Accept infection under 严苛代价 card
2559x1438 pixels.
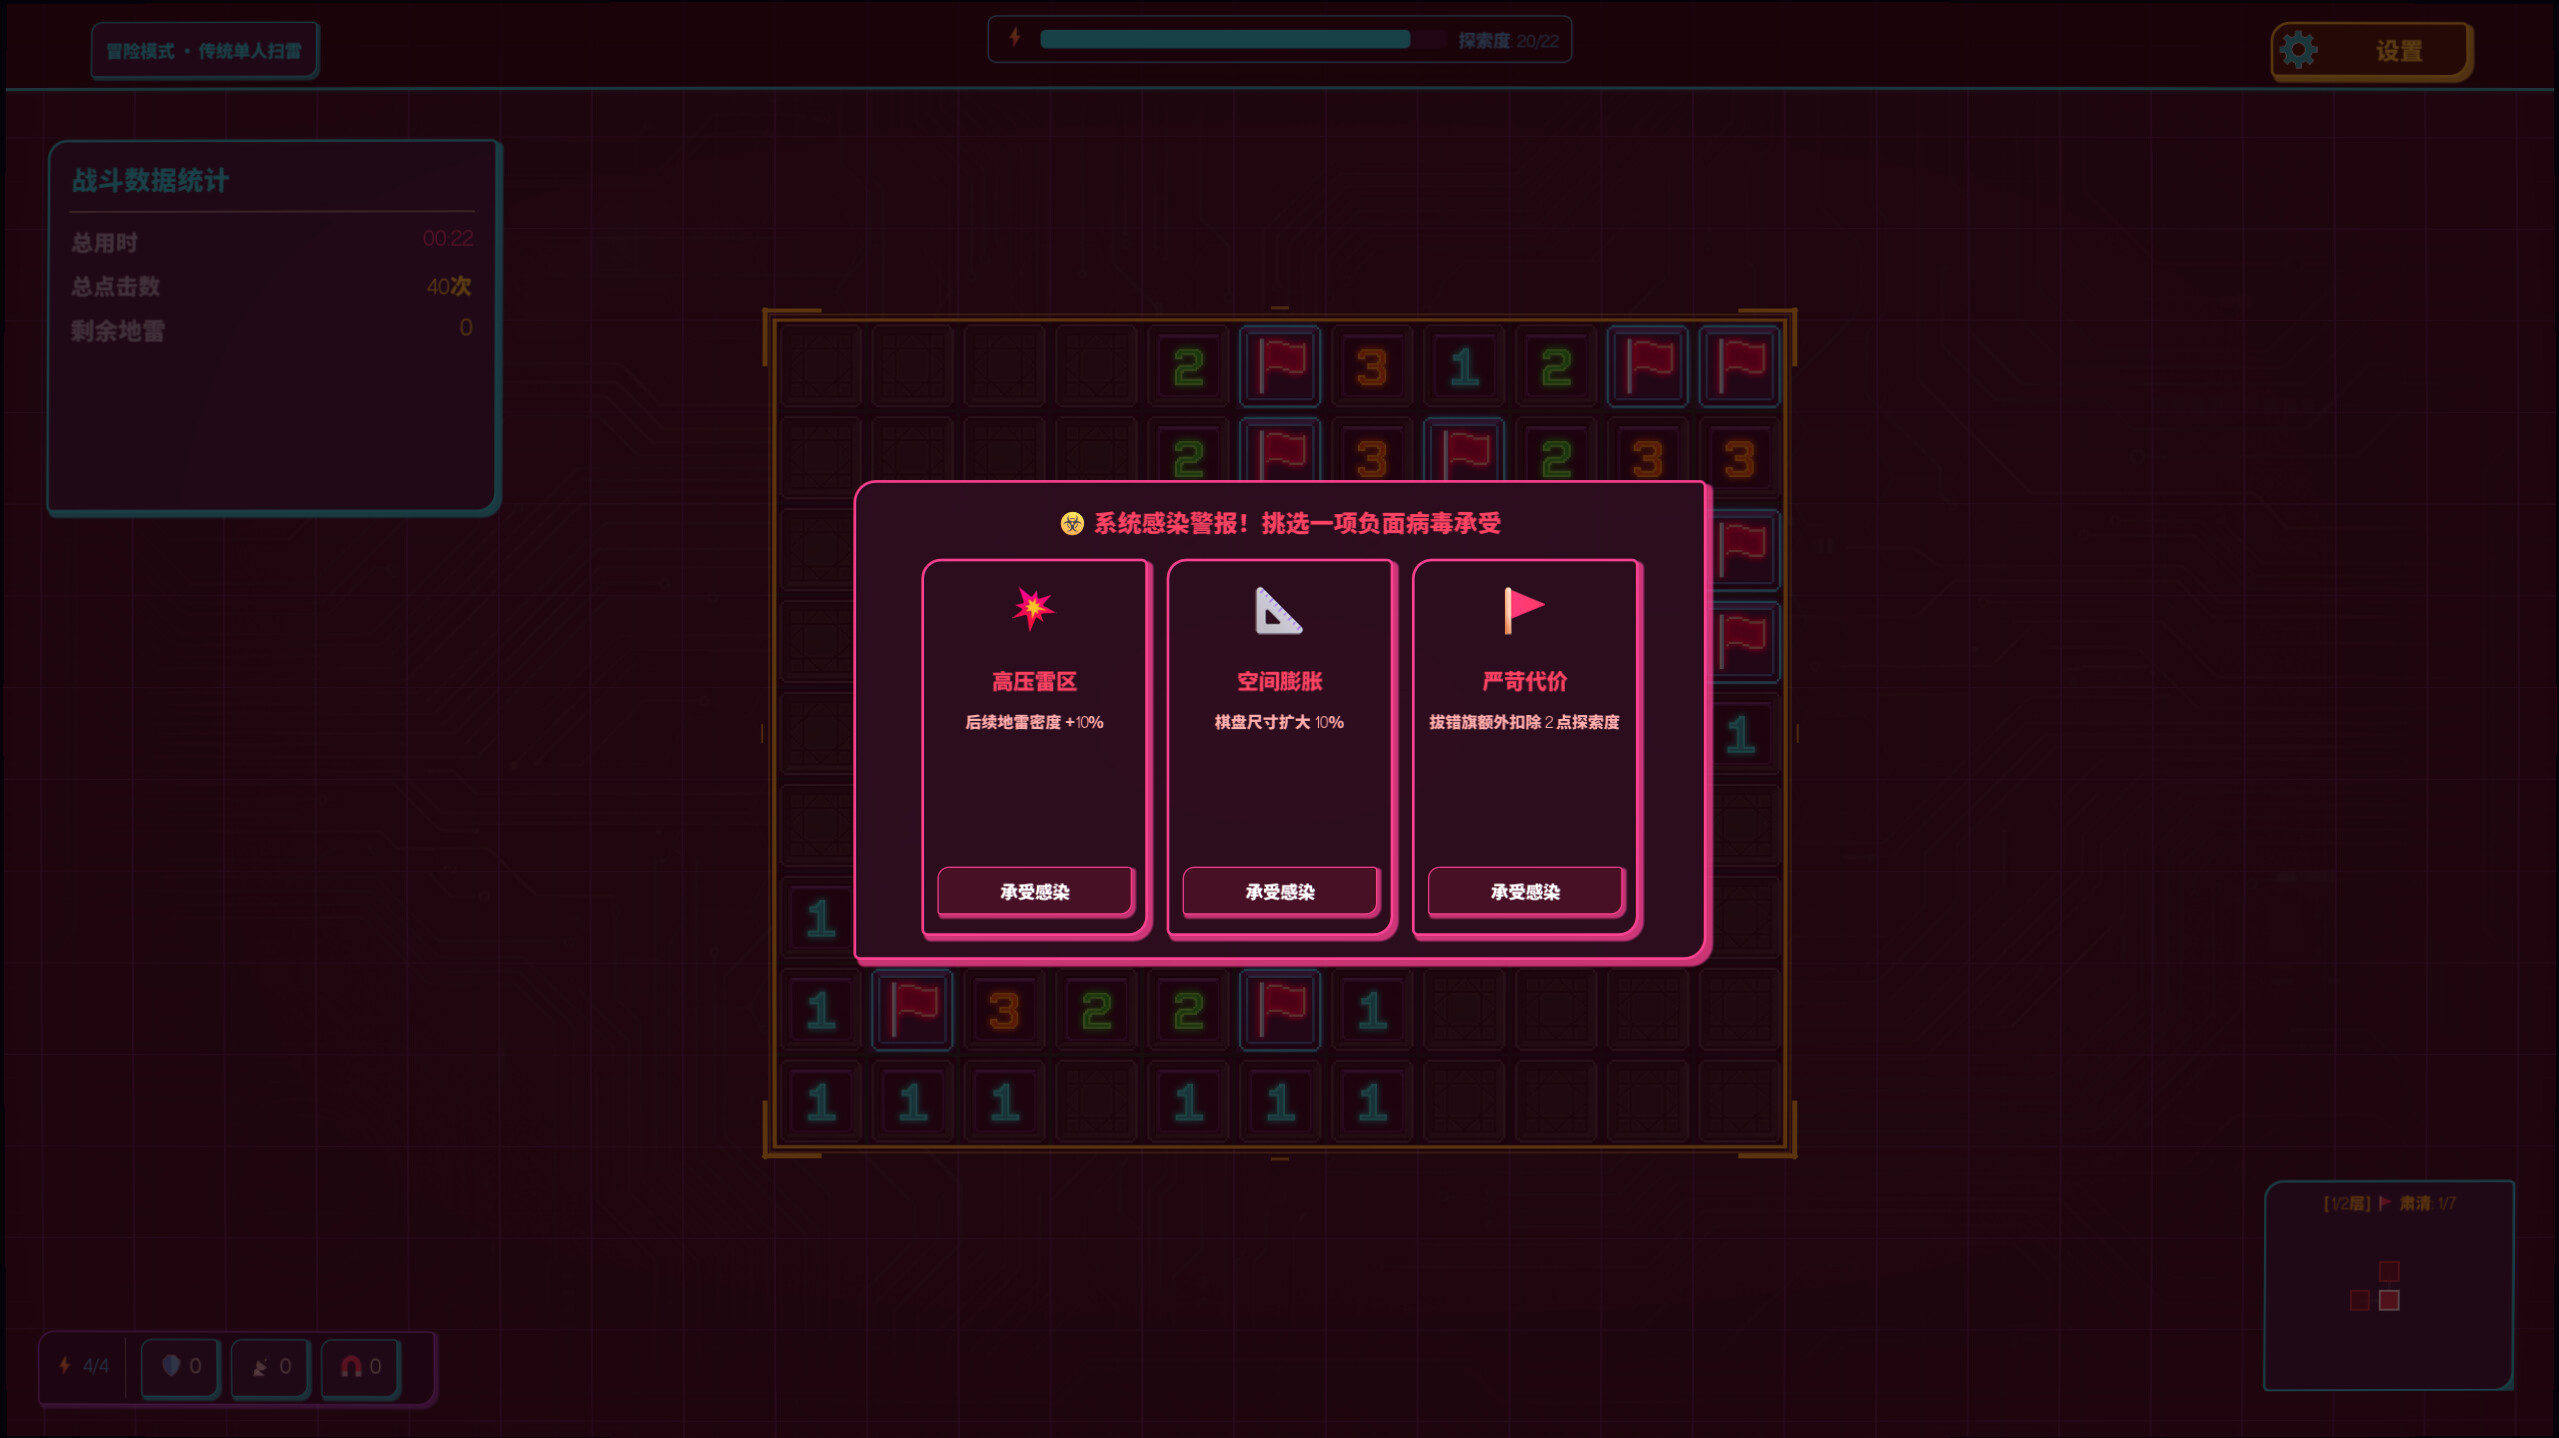(1525, 891)
